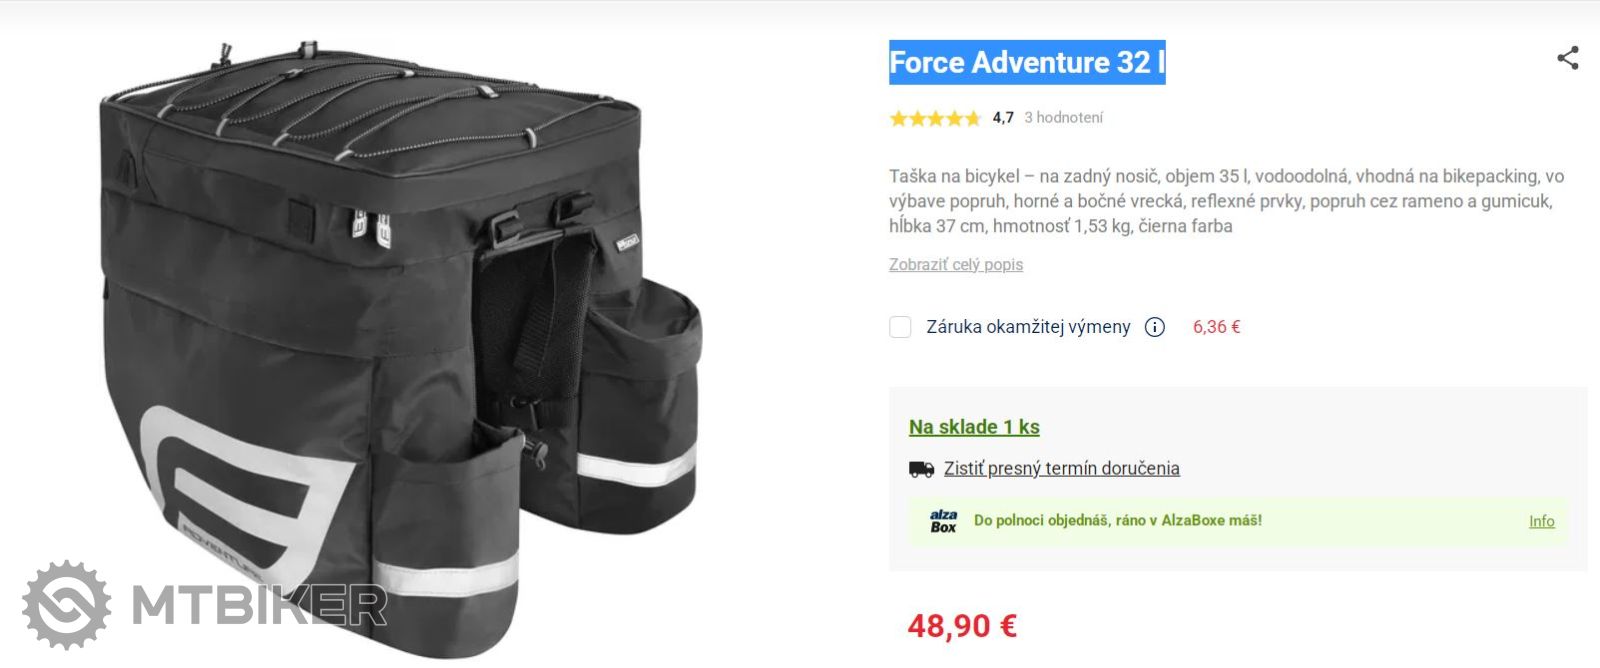Image resolution: width=1600 pixels, height=668 pixels.
Task: Expand description via Zobraziť celý popis
Action: pyautogui.click(x=956, y=264)
